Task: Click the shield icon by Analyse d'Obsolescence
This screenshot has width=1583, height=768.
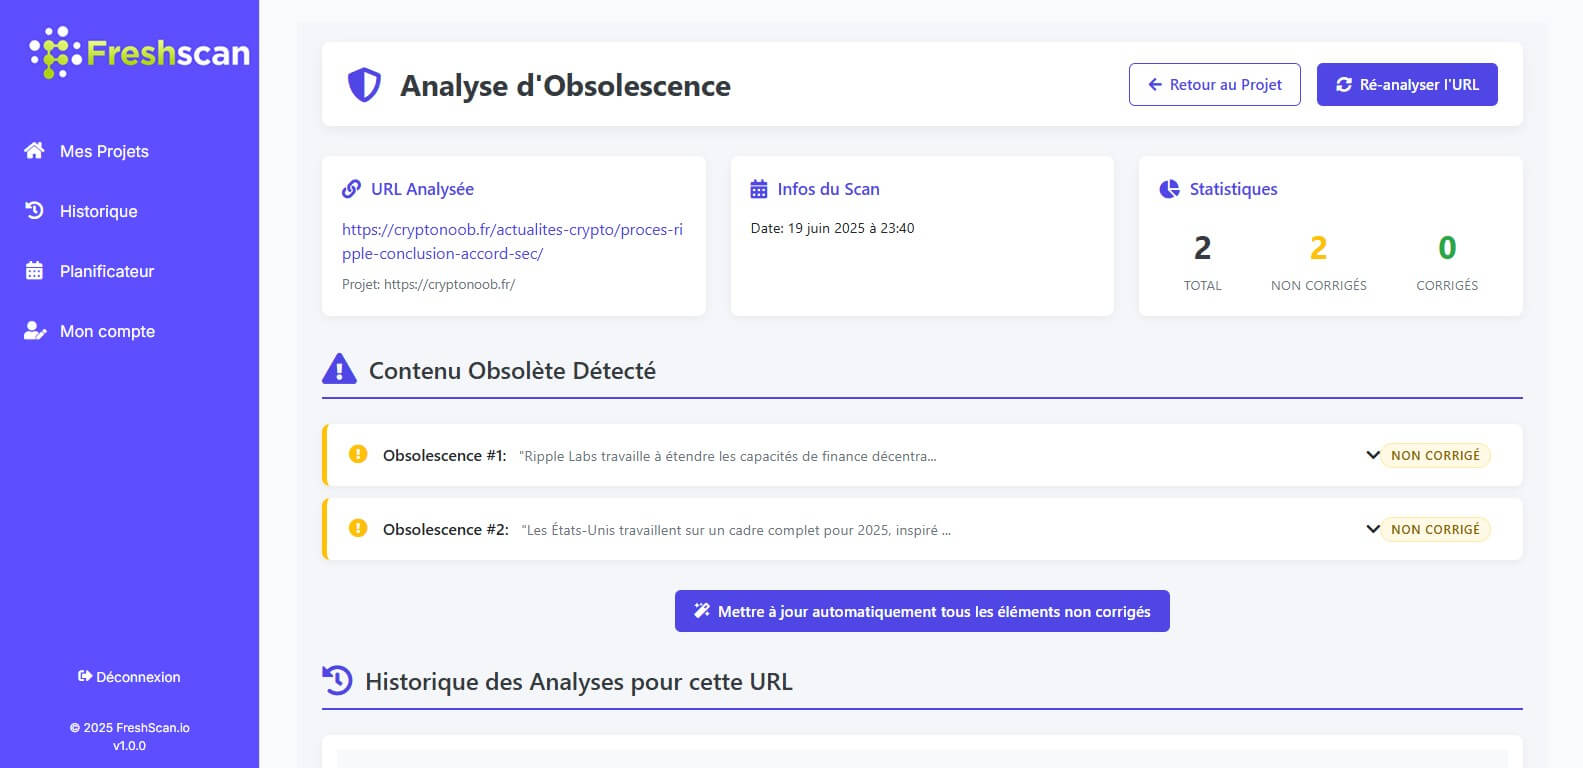Action: pos(364,85)
